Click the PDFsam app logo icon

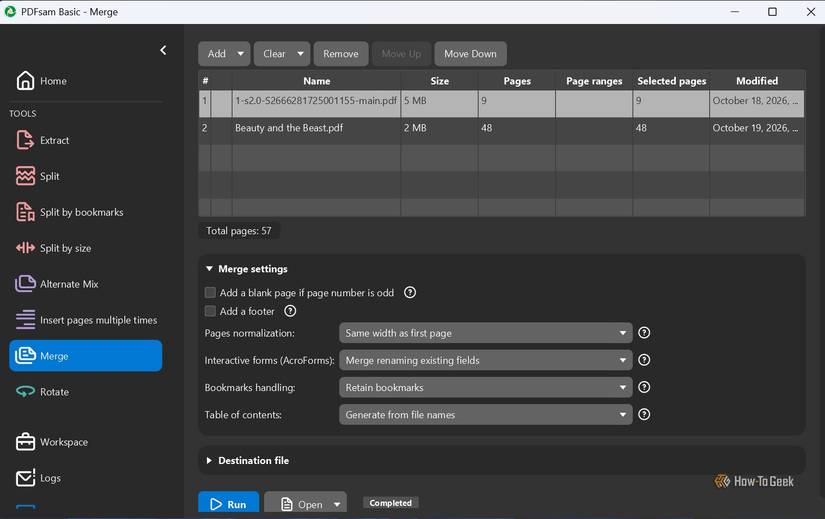[10, 12]
